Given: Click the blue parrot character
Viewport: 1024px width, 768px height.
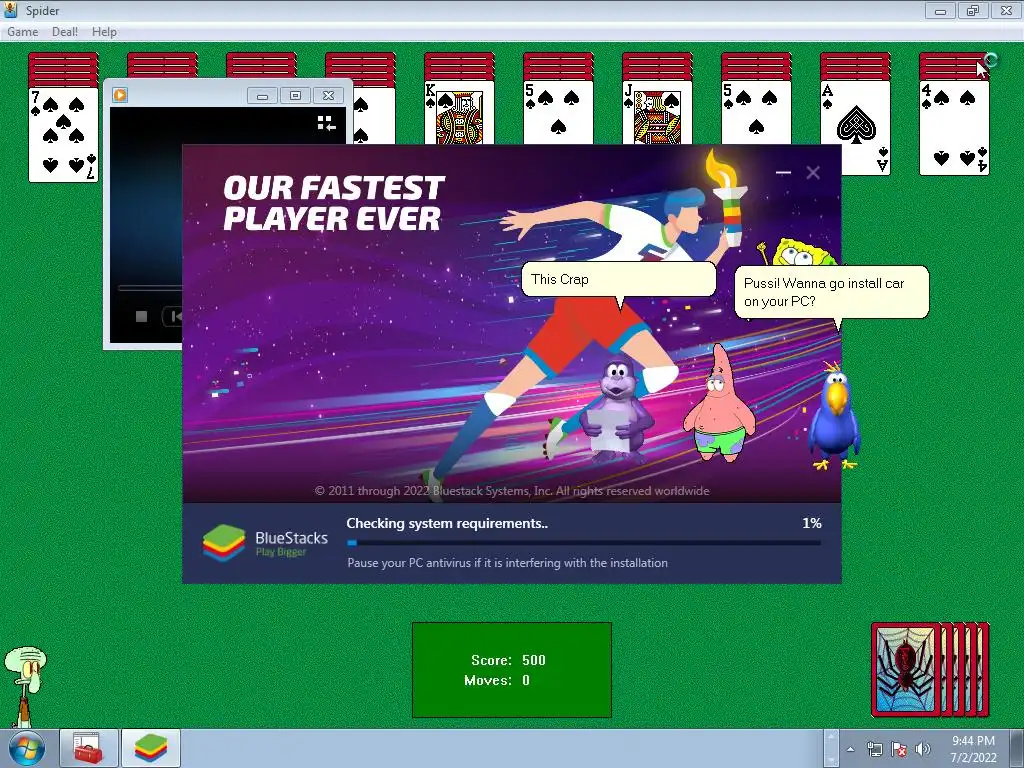Looking at the screenshot, I should 834,418.
